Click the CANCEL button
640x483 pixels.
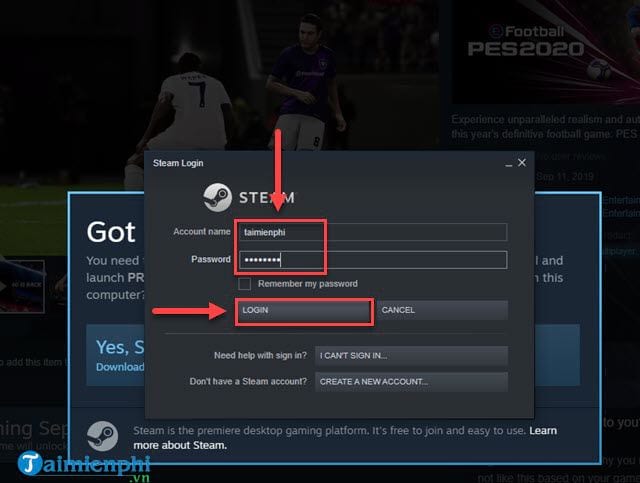tap(442, 310)
